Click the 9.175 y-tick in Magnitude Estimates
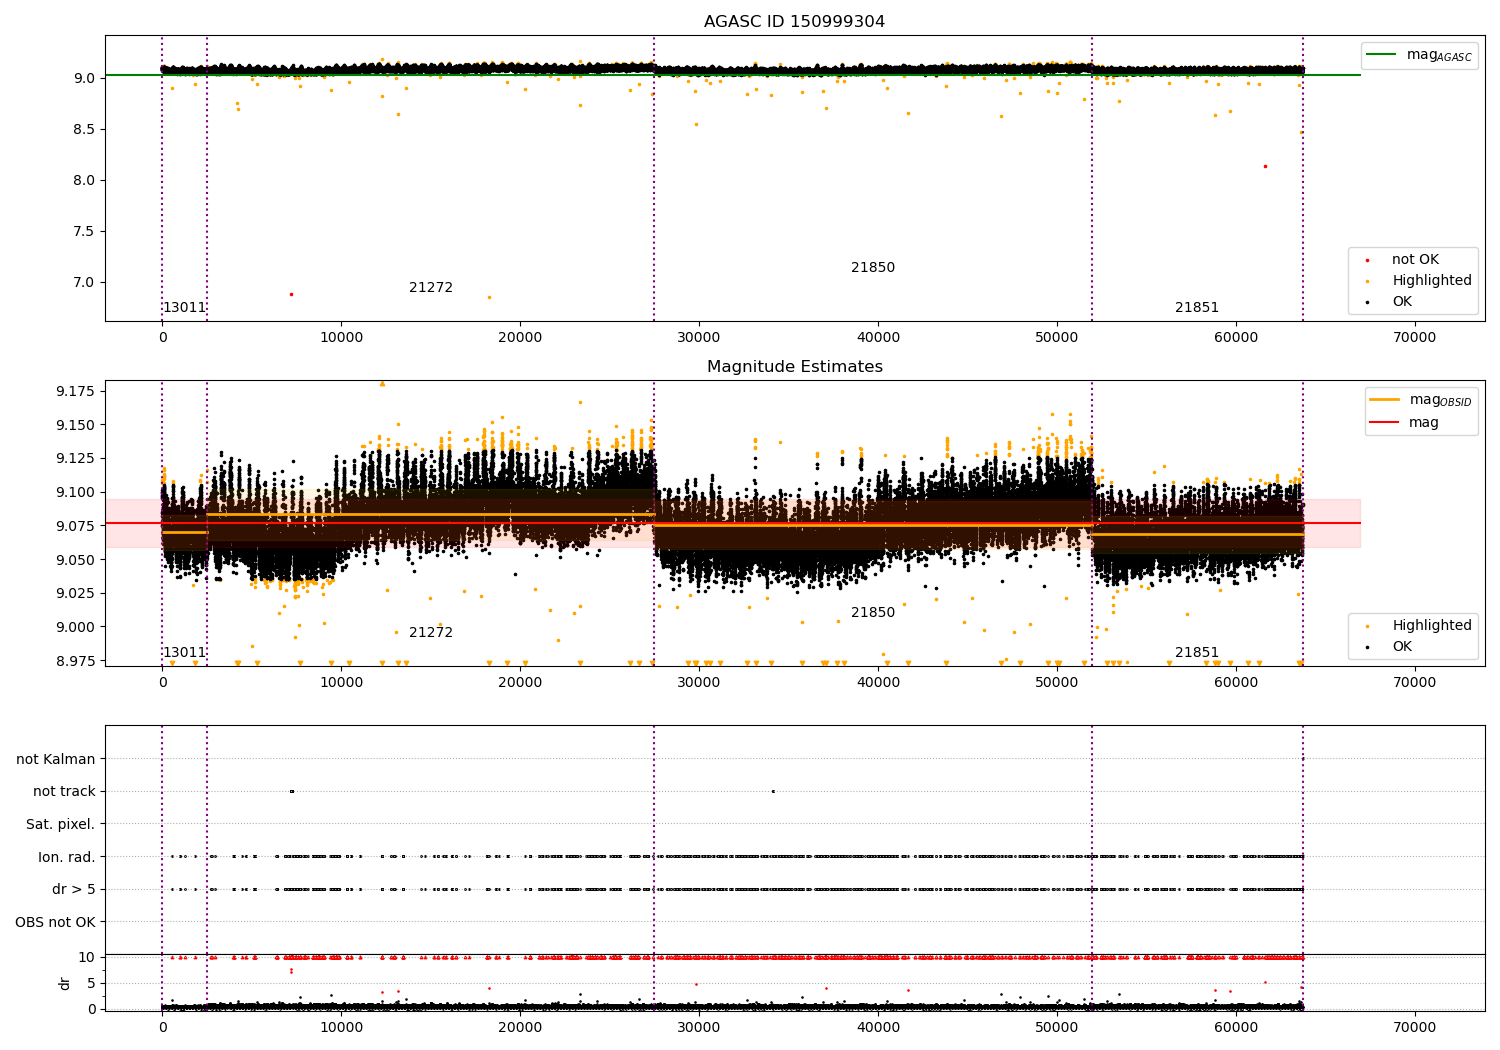The image size is (1500, 1050). (76, 391)
